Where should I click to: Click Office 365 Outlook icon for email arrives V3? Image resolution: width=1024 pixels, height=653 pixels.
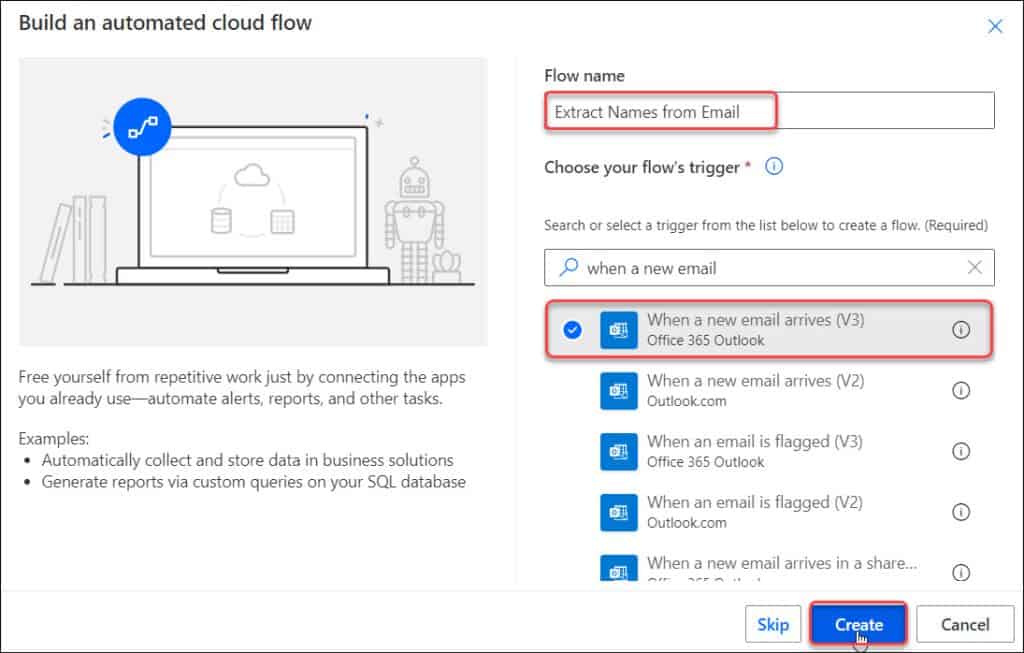pos(618,330)
